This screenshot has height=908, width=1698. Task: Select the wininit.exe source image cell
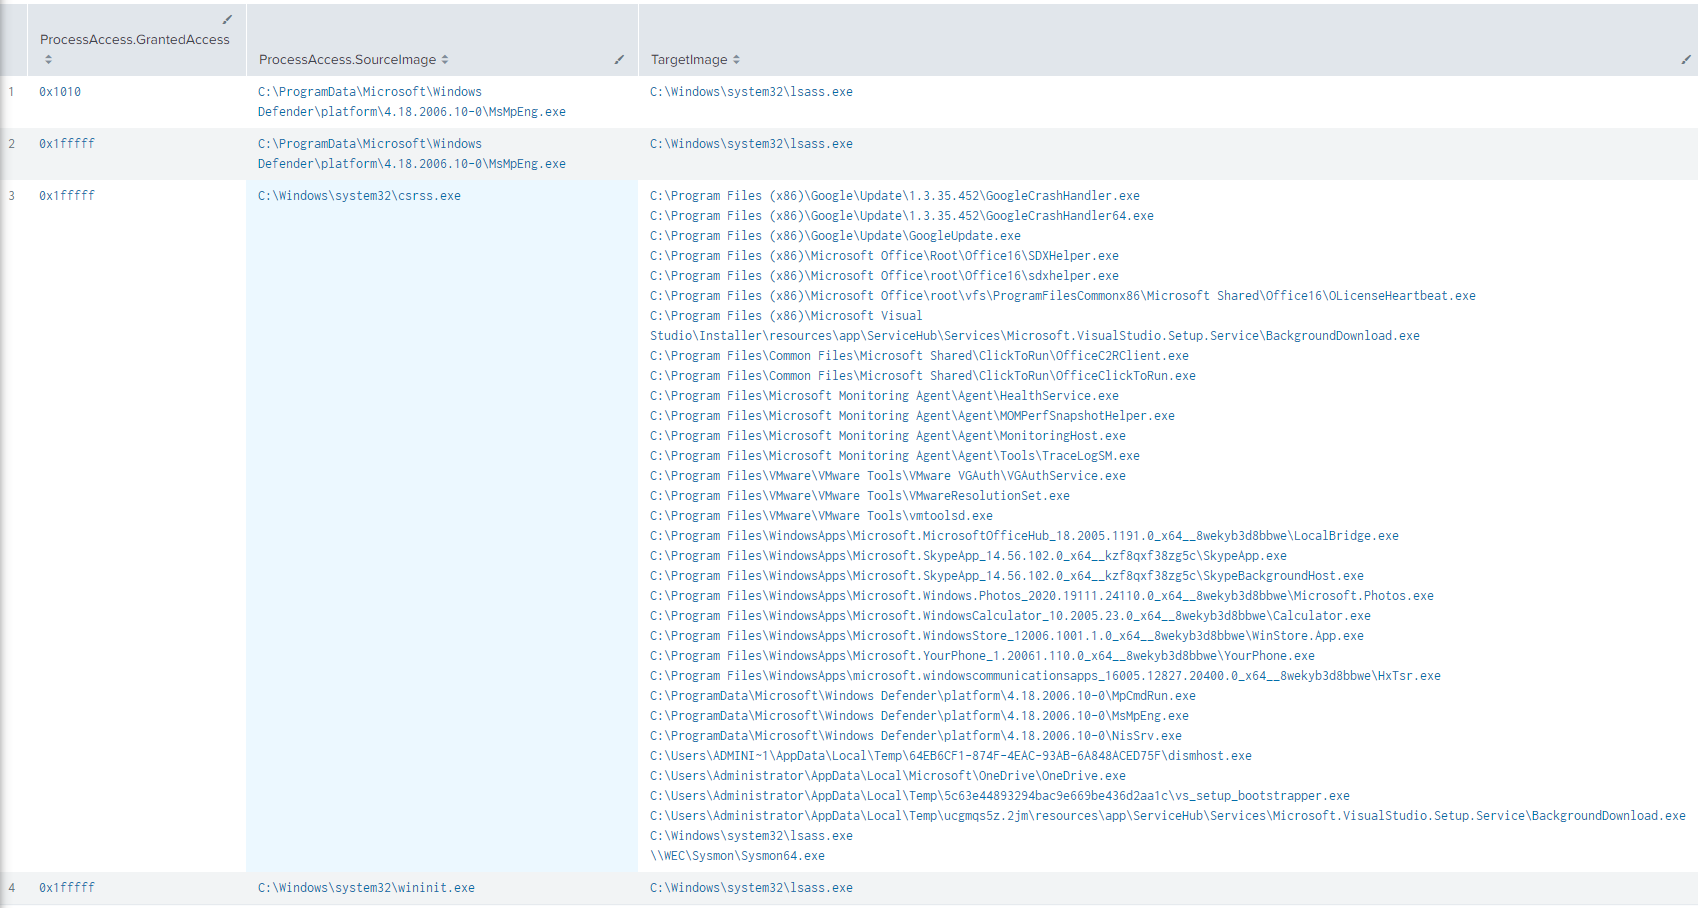(366, 888)
